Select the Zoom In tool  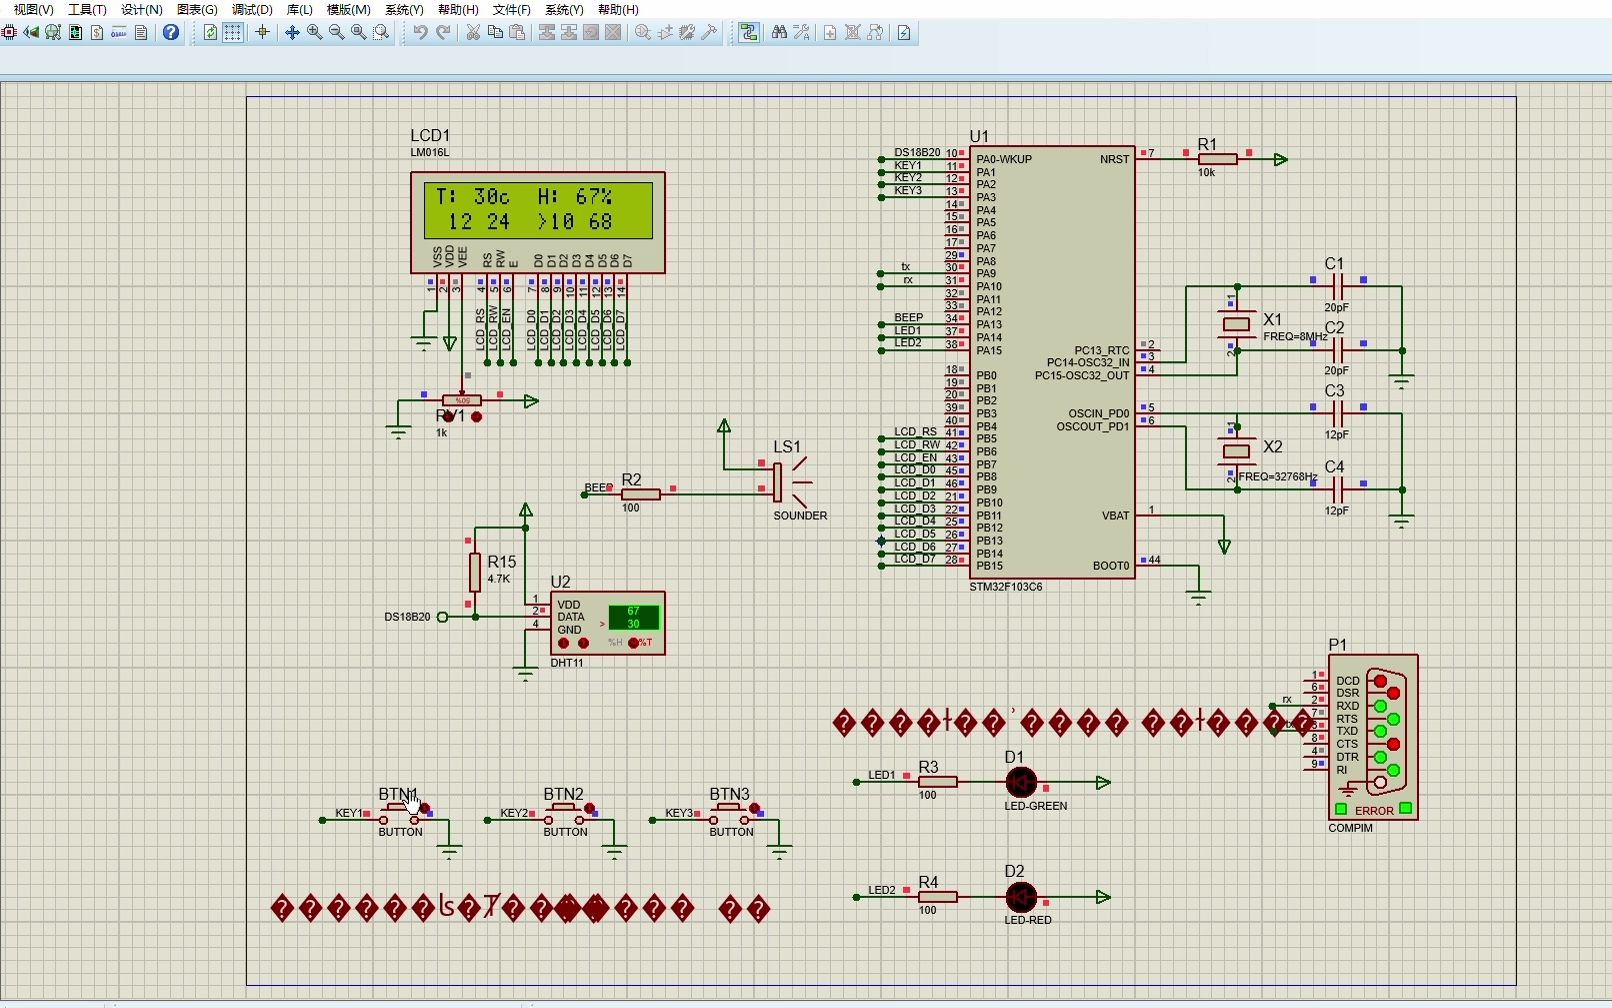point(314,33)
